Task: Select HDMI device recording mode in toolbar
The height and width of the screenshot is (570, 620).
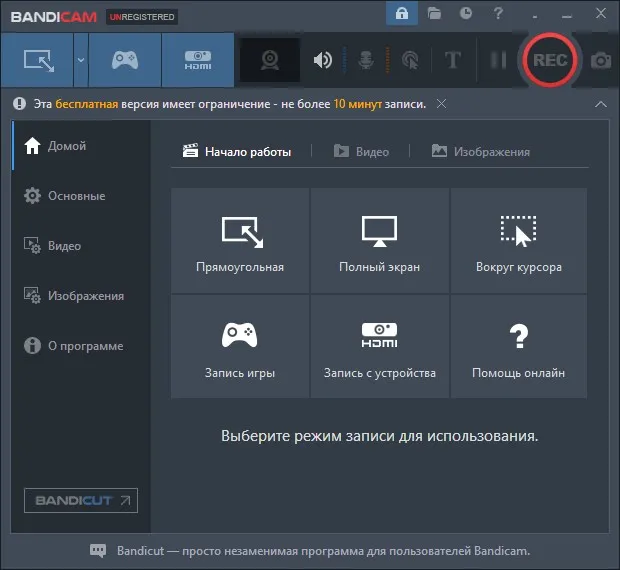Action: (198, 60)
